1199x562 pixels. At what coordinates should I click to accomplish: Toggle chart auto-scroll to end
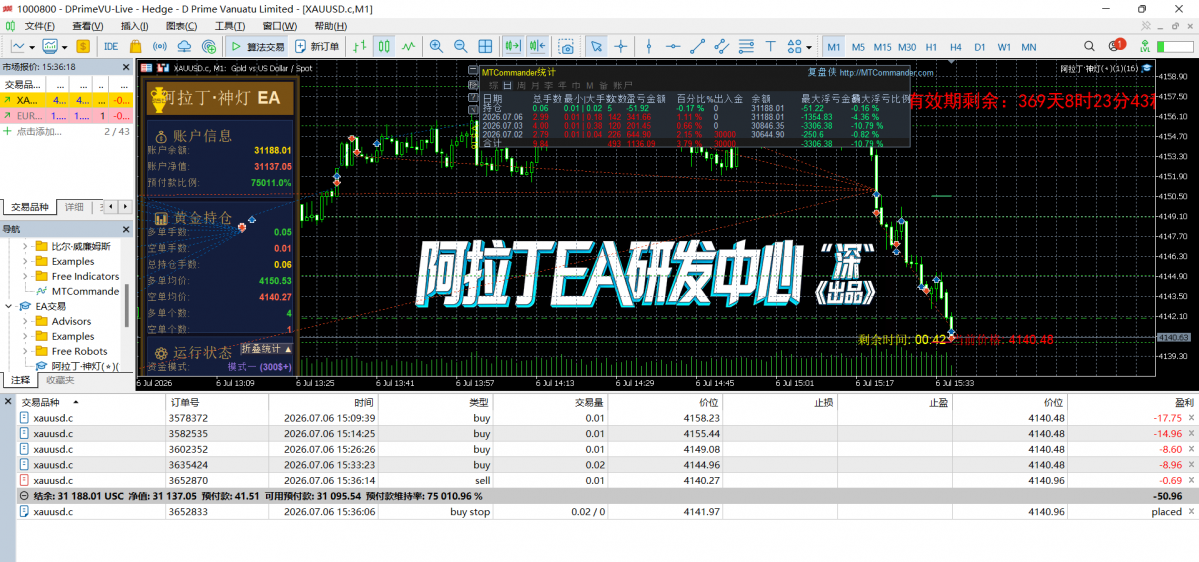point(512,46)
